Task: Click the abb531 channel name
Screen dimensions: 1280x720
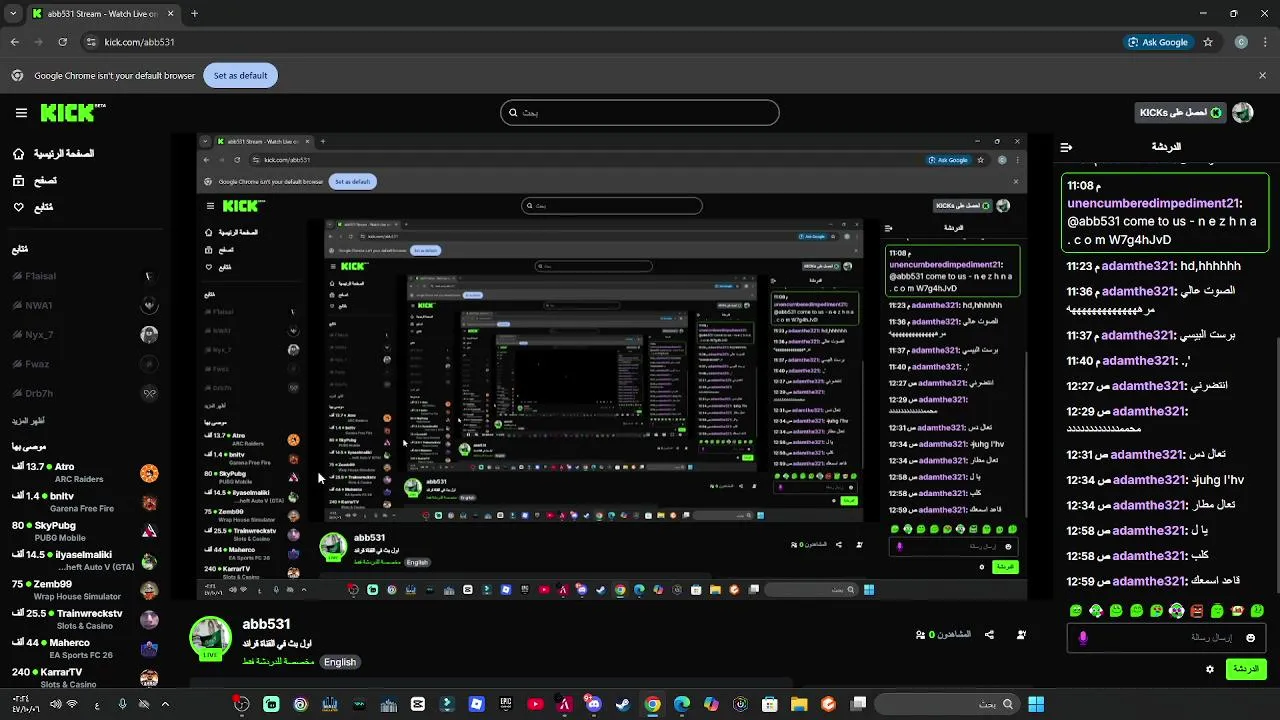Action: pyautogui.click(x=266, y=624)
